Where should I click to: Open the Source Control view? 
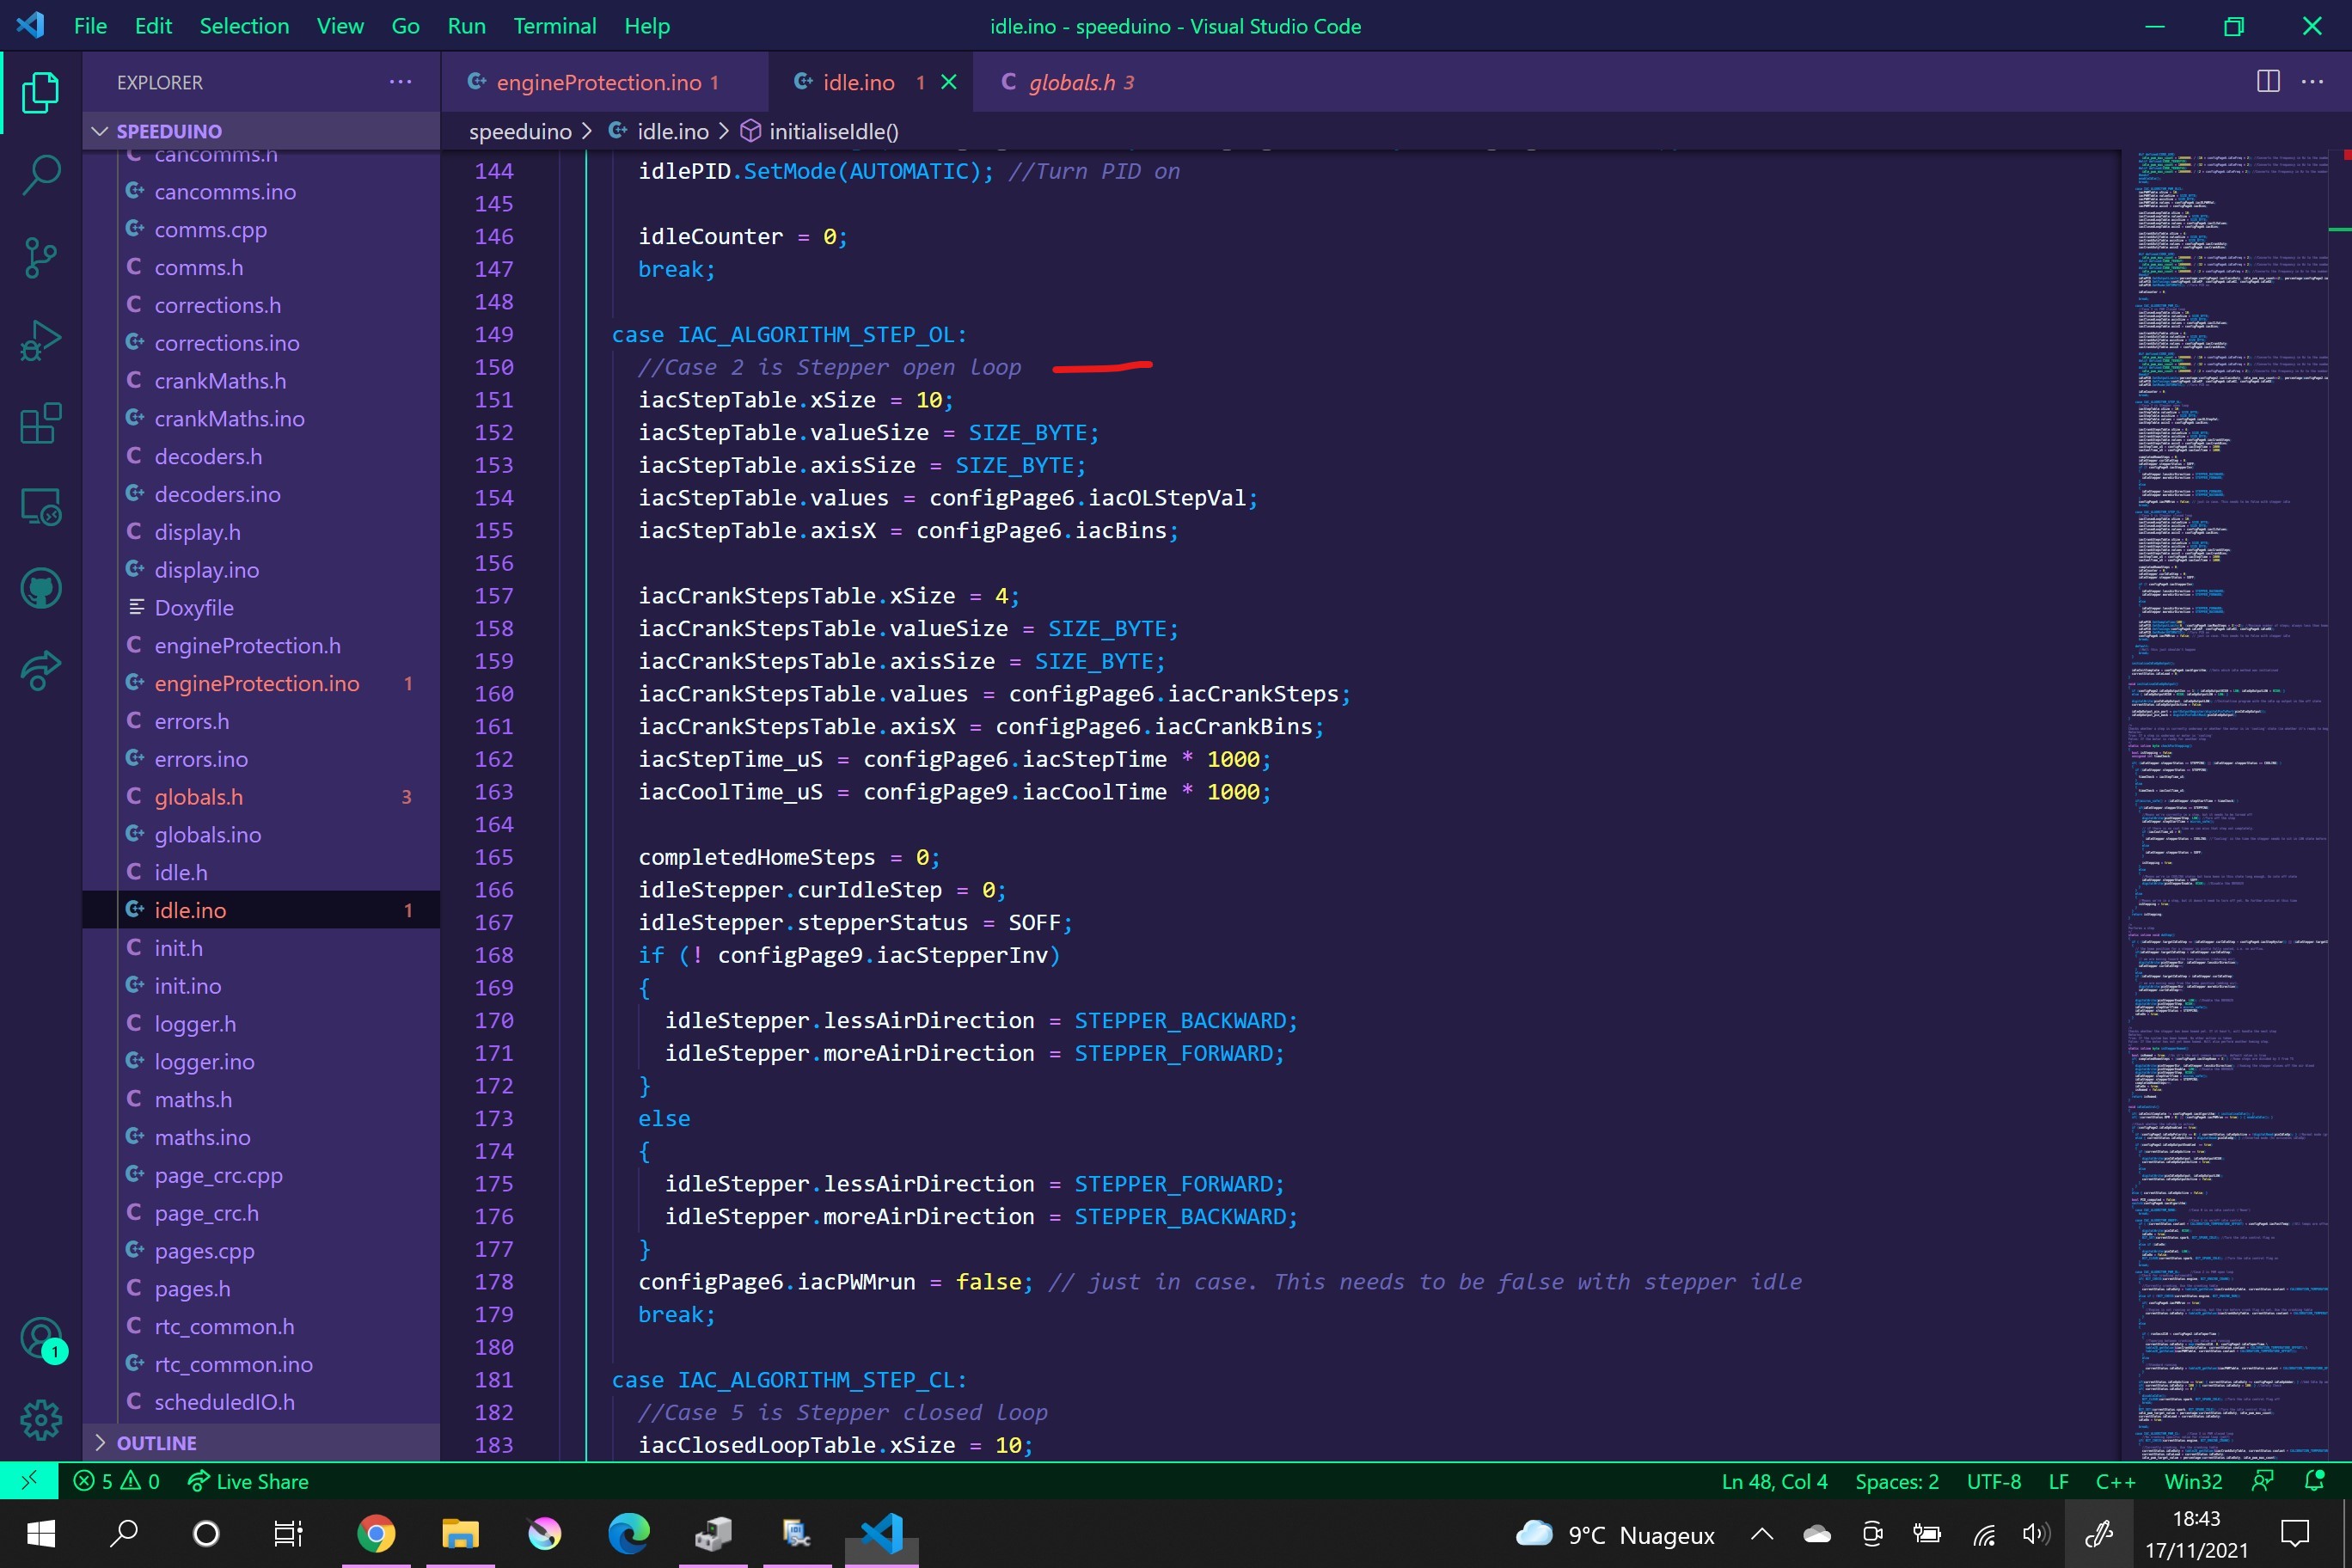[x=40, y=257]
